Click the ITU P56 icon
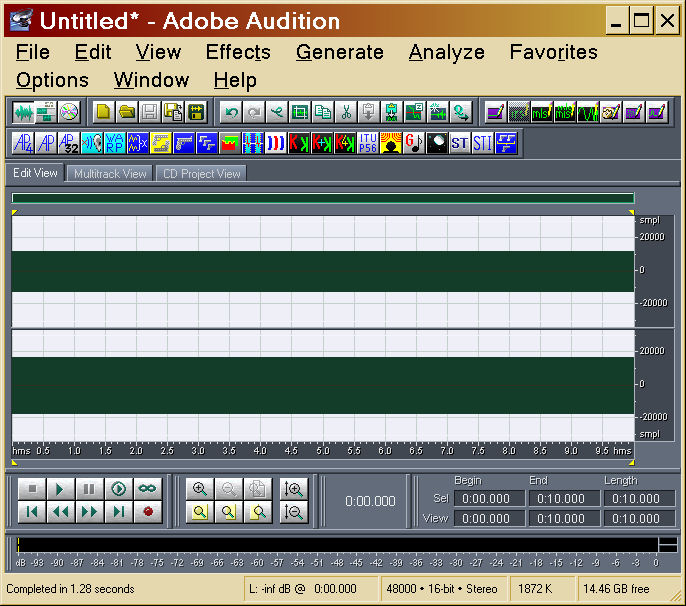686x606 pixels. tap(368, 143)
